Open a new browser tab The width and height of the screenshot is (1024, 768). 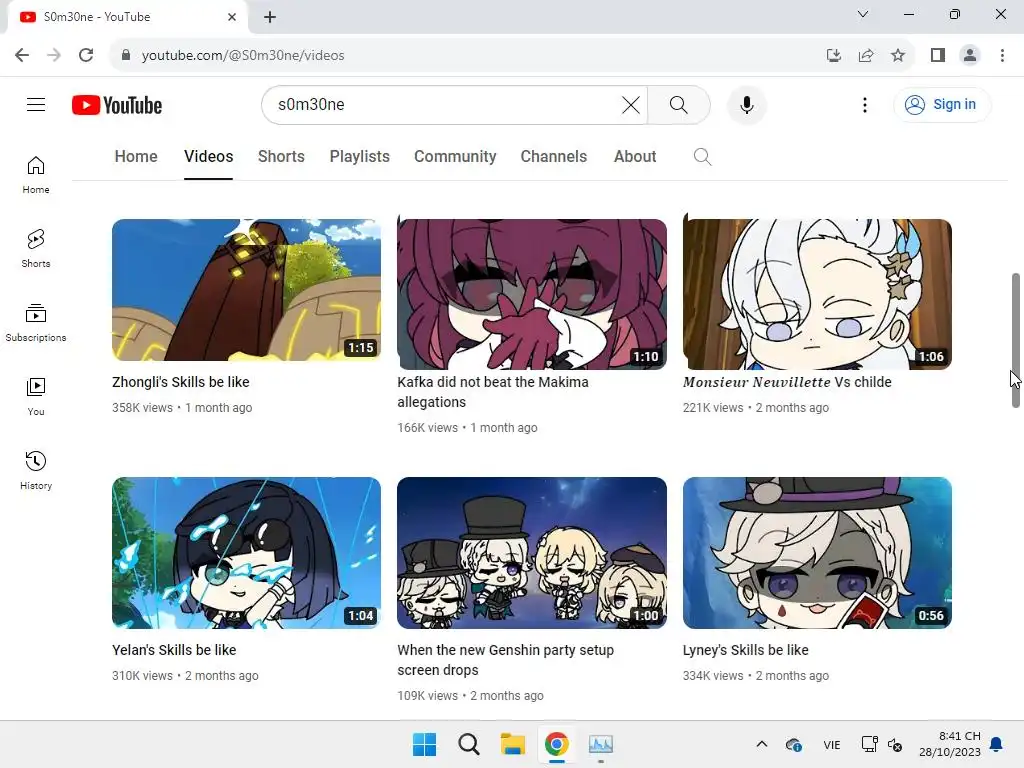[x=270, y=17]
